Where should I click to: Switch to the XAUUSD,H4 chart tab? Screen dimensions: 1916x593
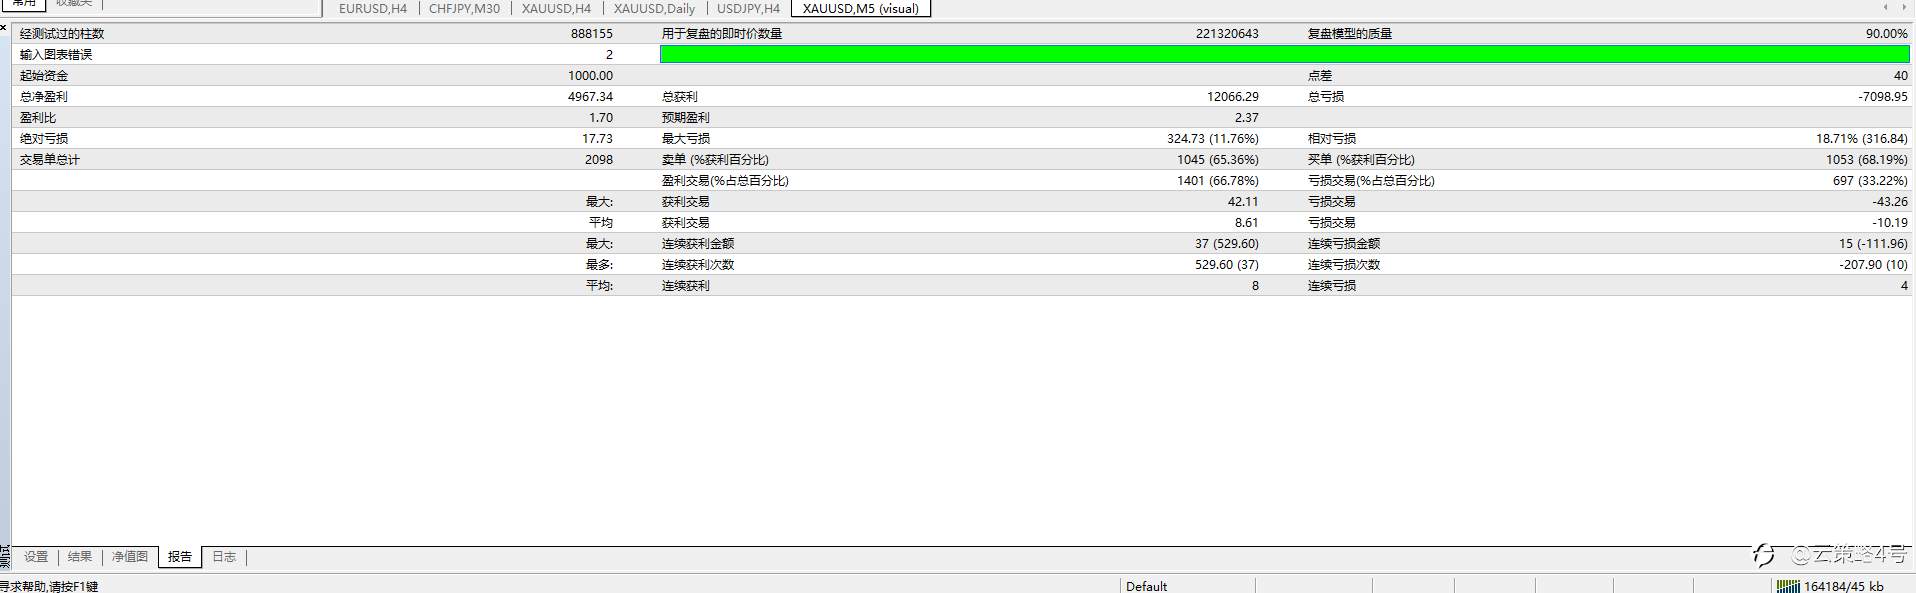556,8
